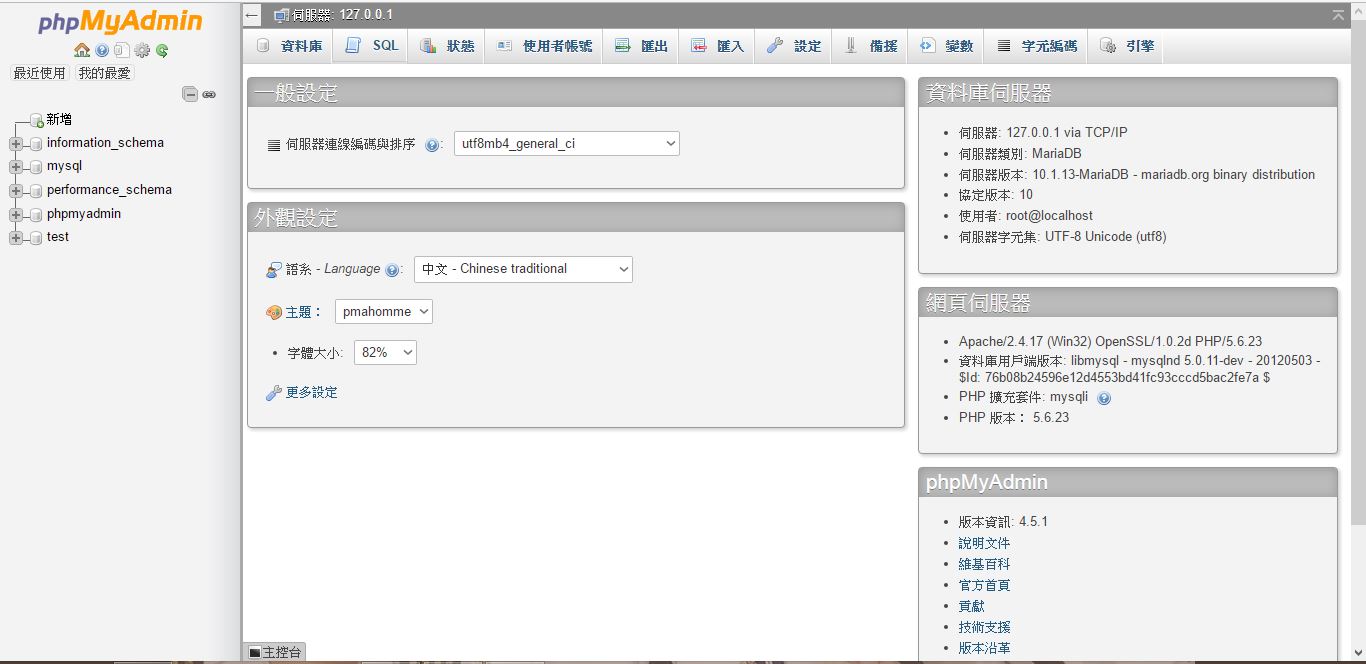Open the 匯入 tab
Screen dimensions: 1366x664
717,46
